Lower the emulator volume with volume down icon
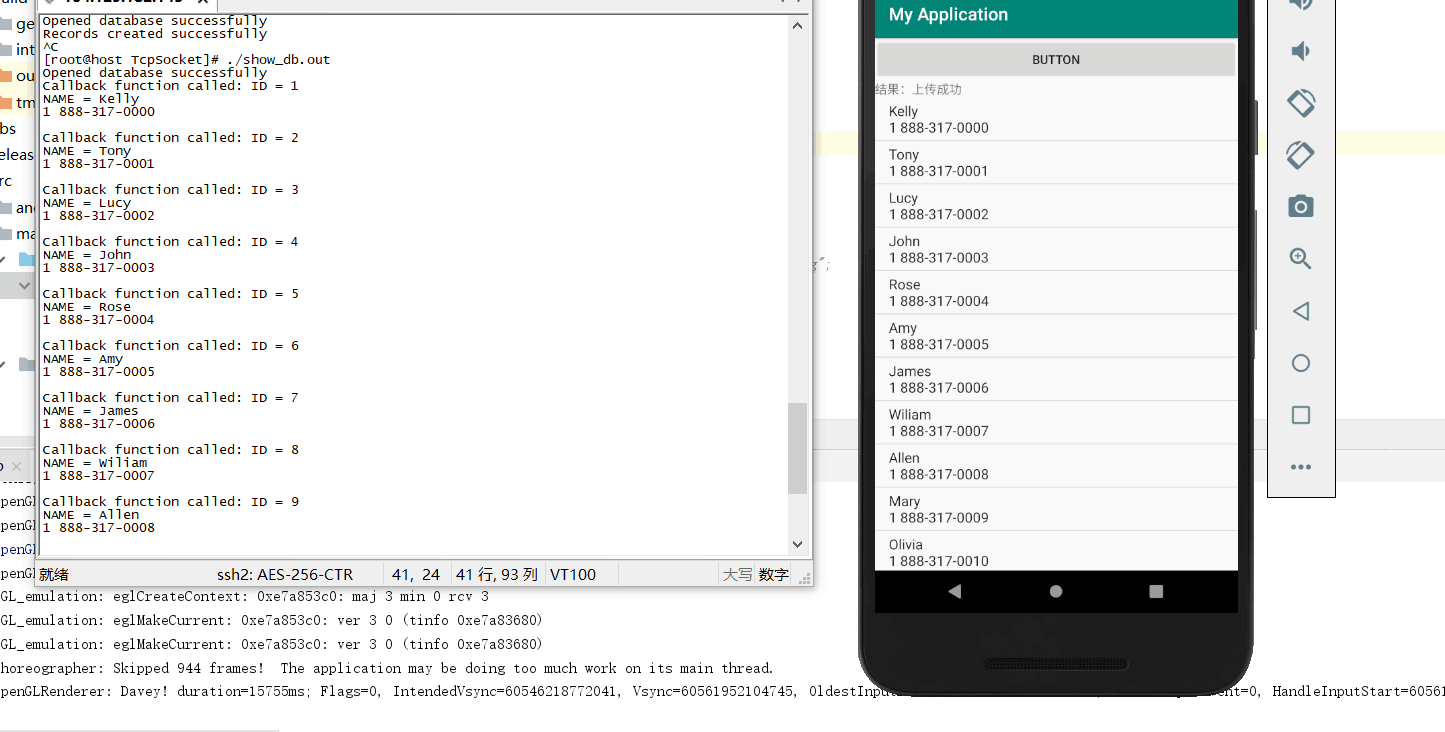The height and width of the screenshot is (732, 1445). [x=1300, y=51]
